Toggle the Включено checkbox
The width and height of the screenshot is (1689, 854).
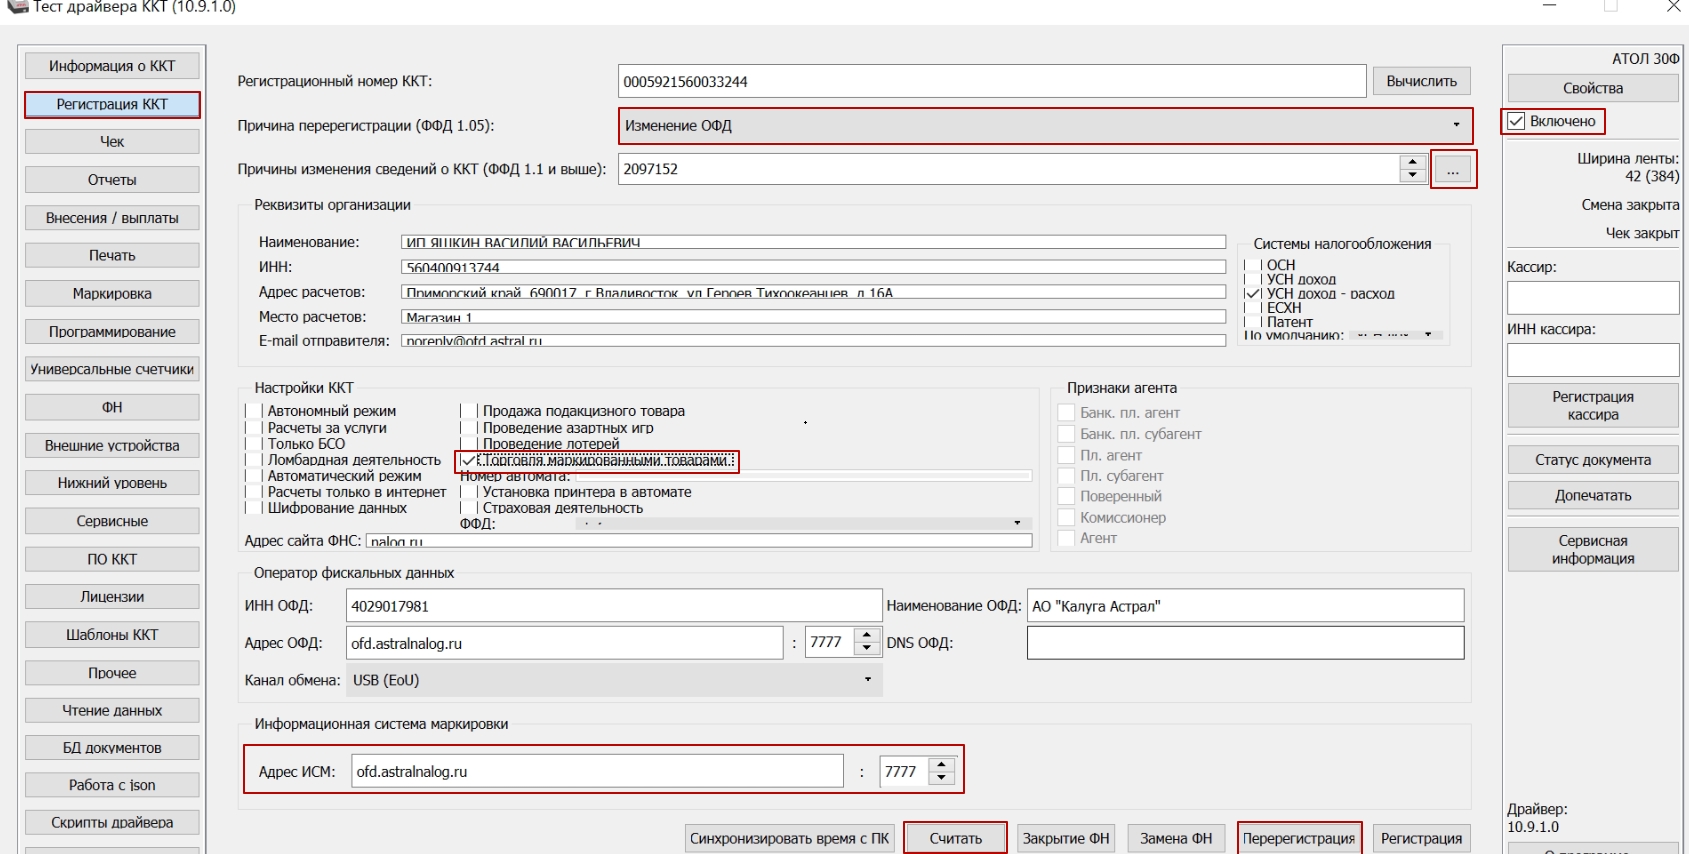[1516, 121]
